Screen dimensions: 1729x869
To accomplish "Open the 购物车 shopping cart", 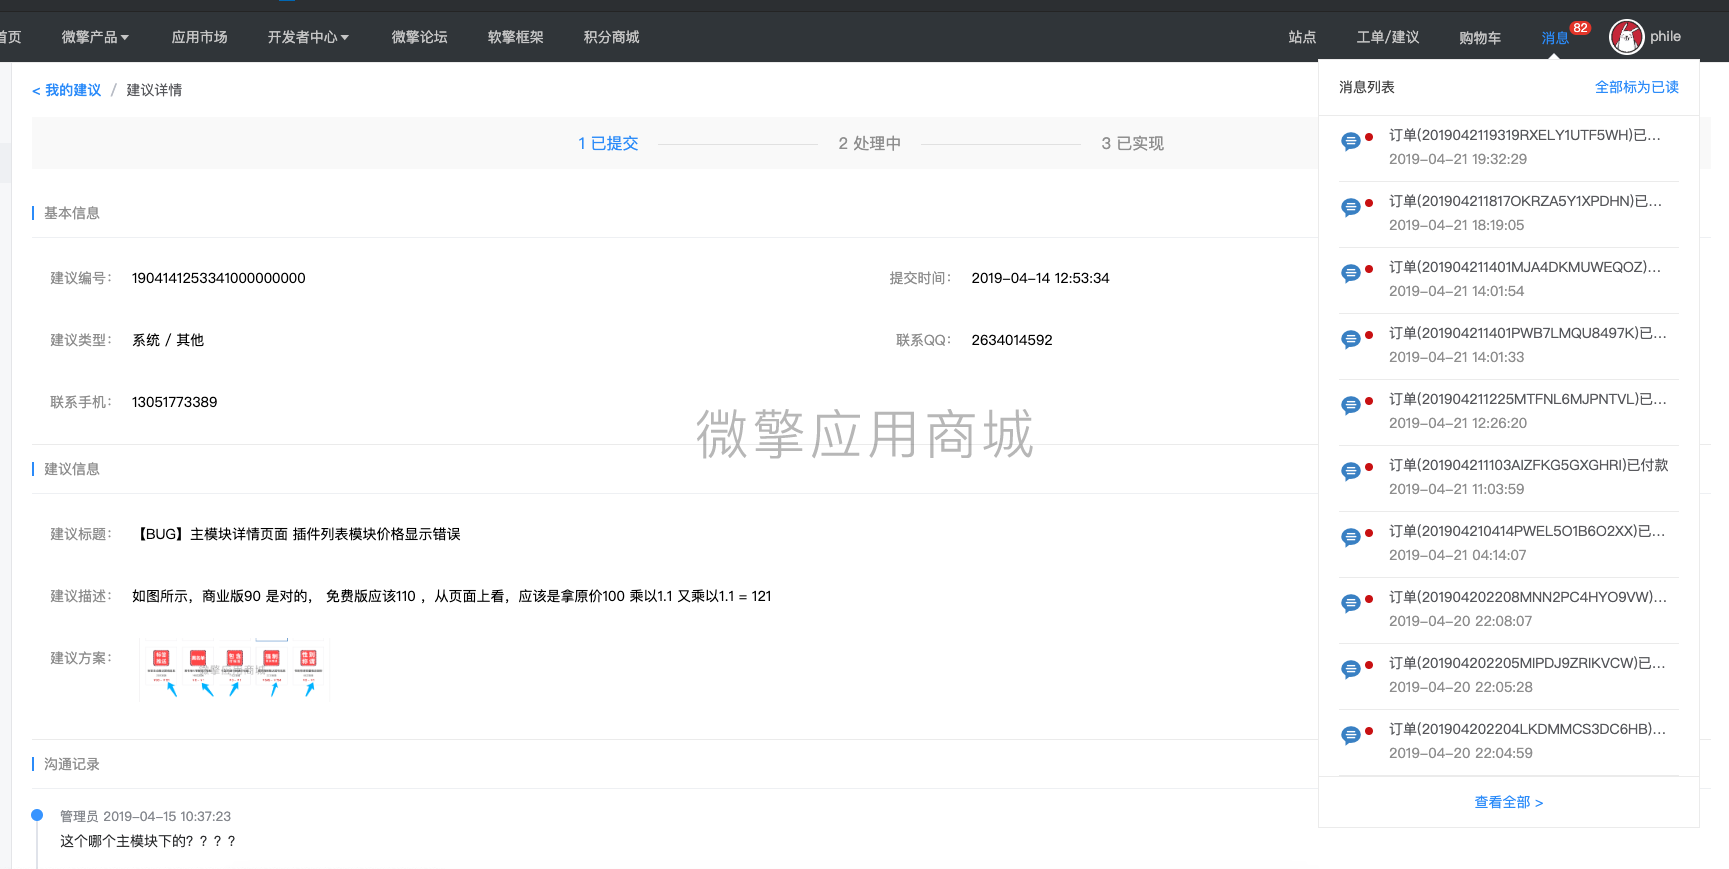I will point(1479,38).
